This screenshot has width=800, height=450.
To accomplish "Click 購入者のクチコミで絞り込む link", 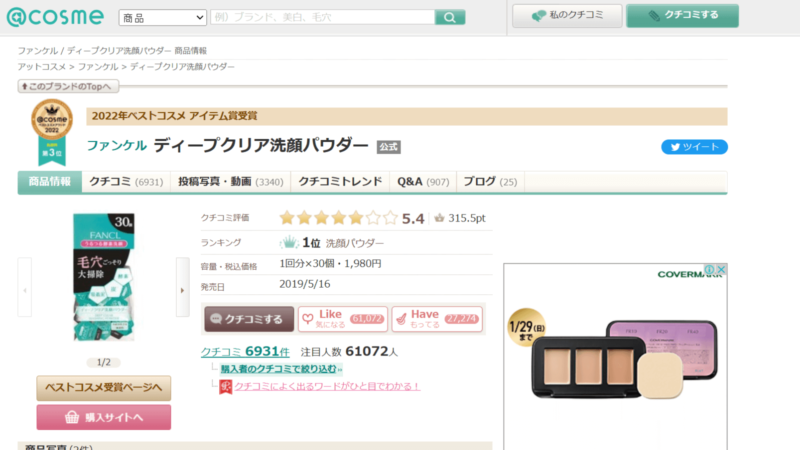I will [x=281, y=369].
